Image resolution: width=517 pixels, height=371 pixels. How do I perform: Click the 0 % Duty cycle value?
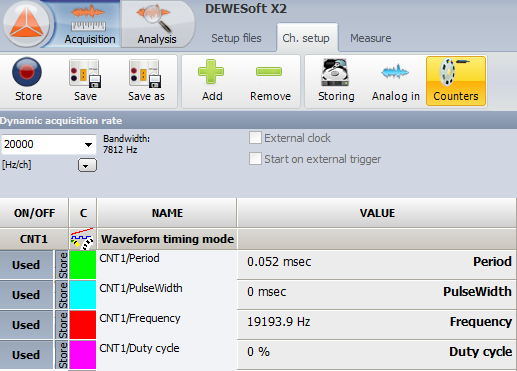pyautogui.click(x=258, y=352)
